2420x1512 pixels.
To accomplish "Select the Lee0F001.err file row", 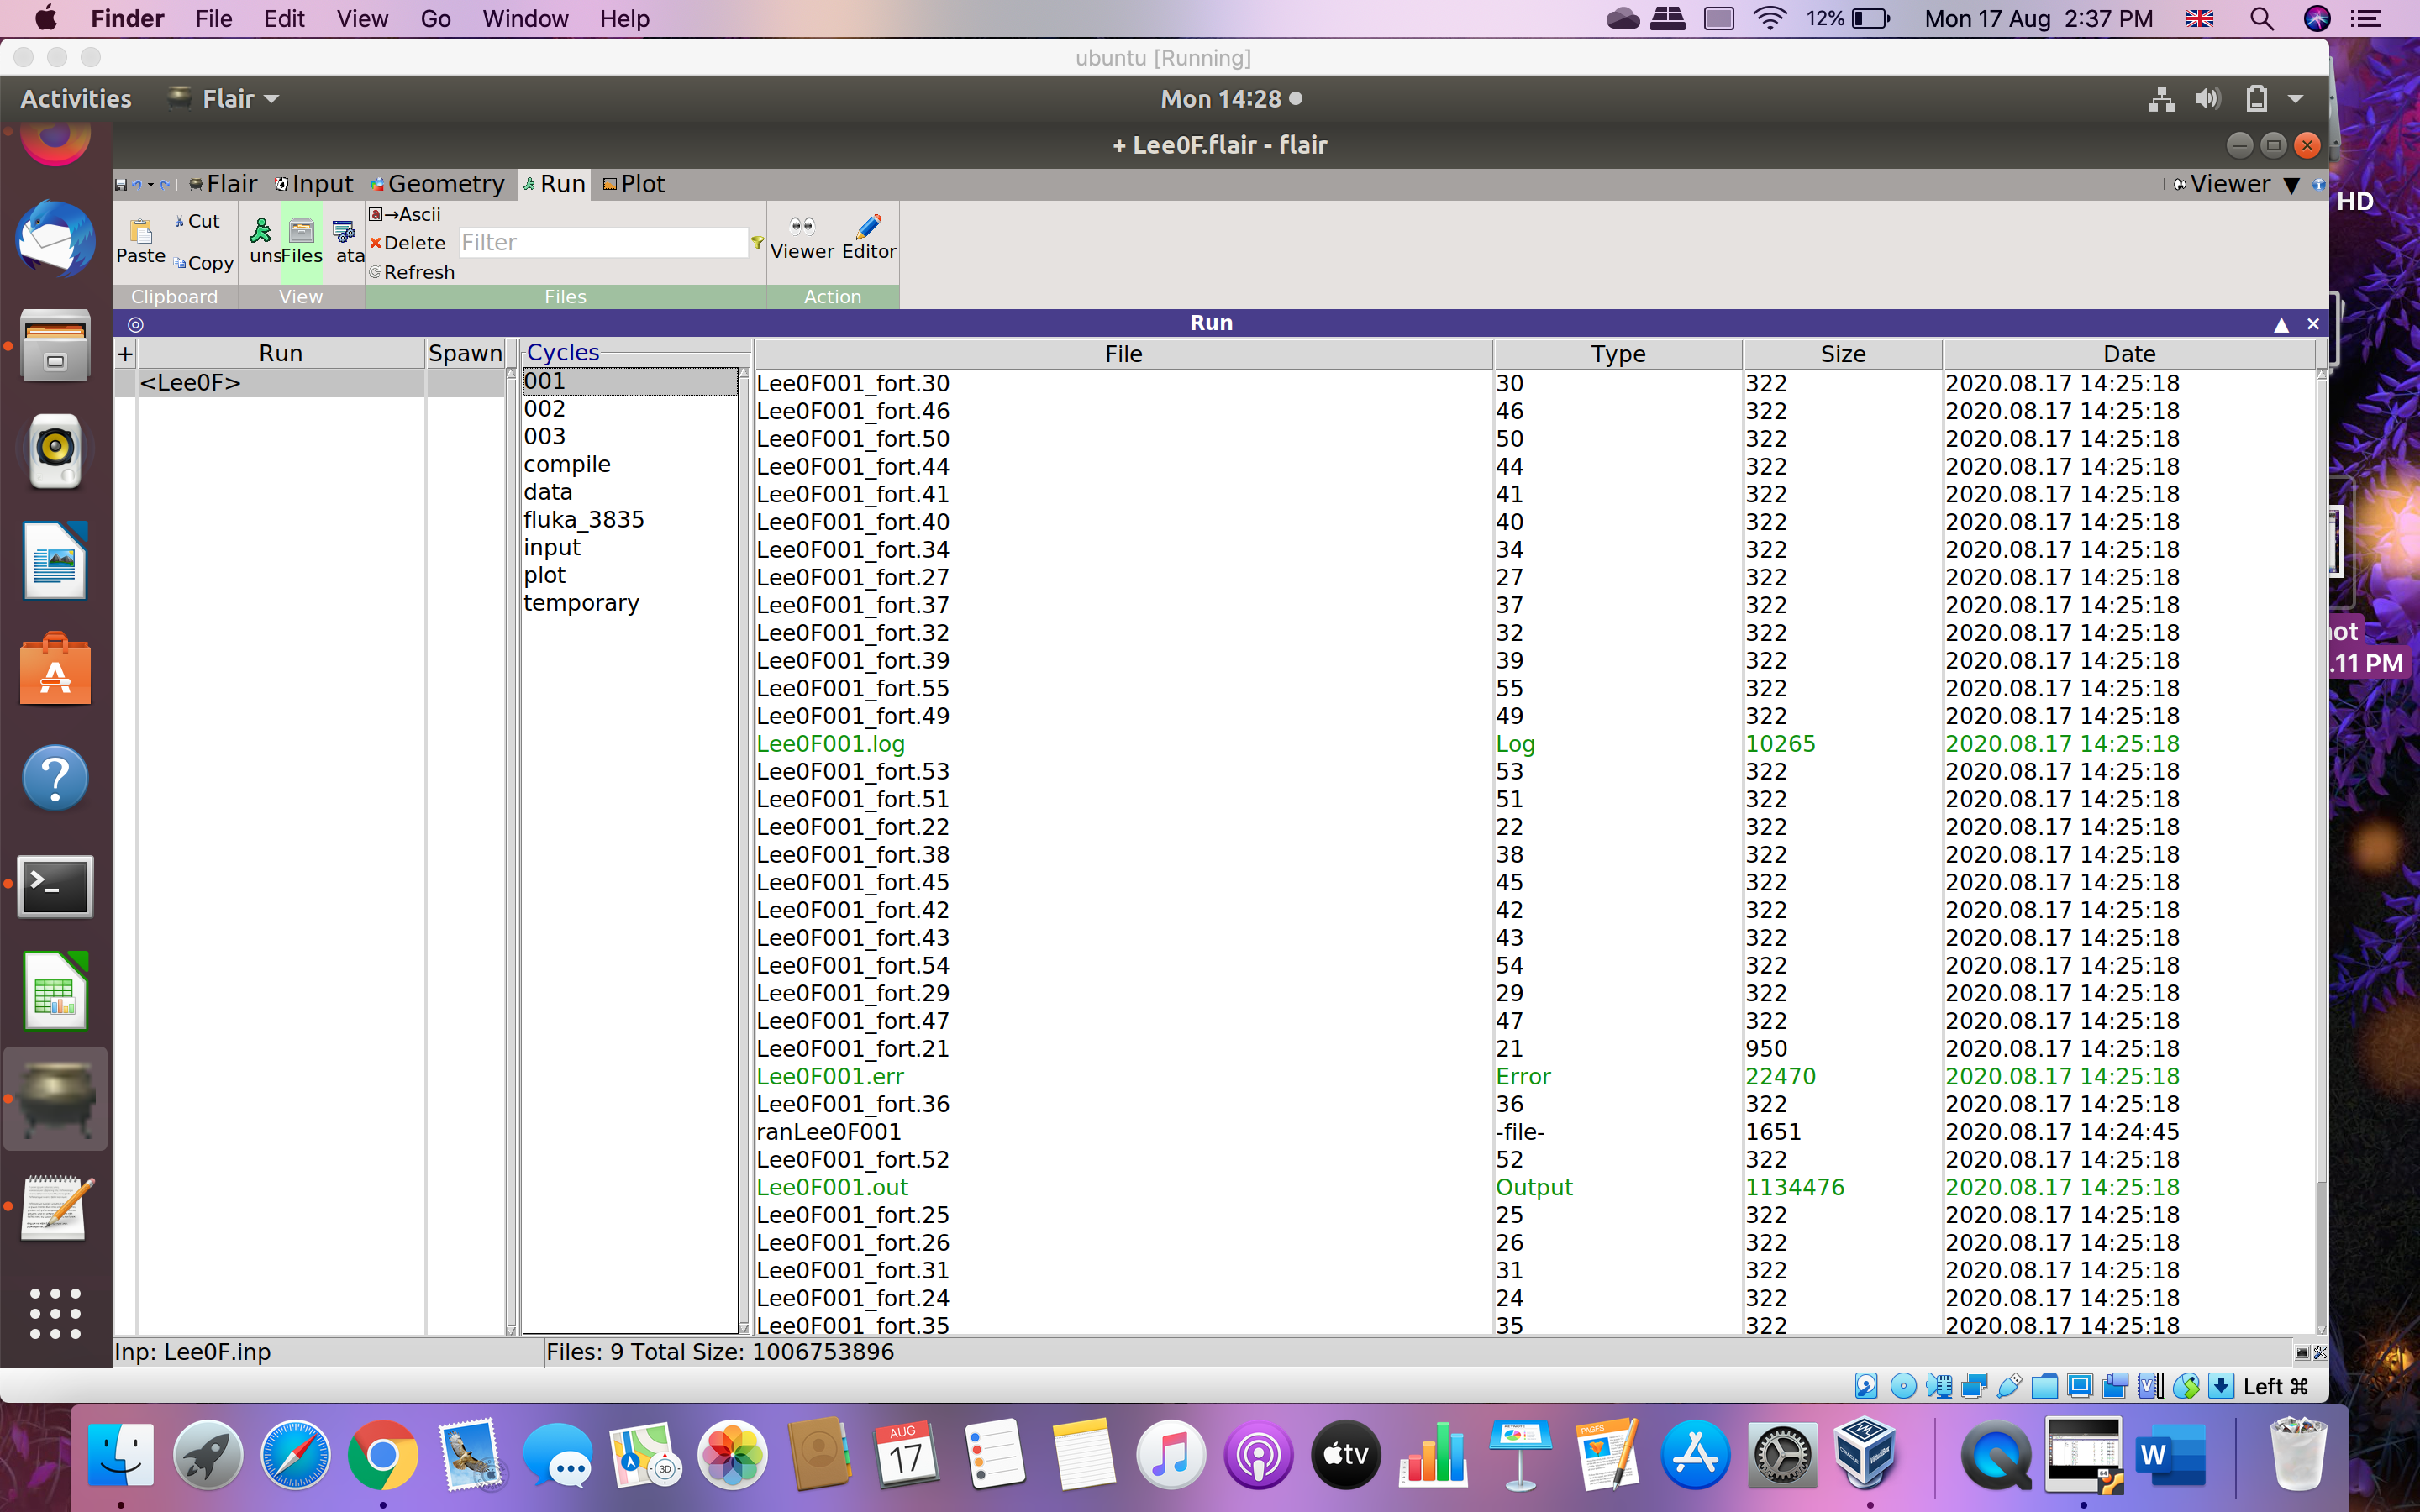I will pyautogui.click(x=1535, y=1076).
